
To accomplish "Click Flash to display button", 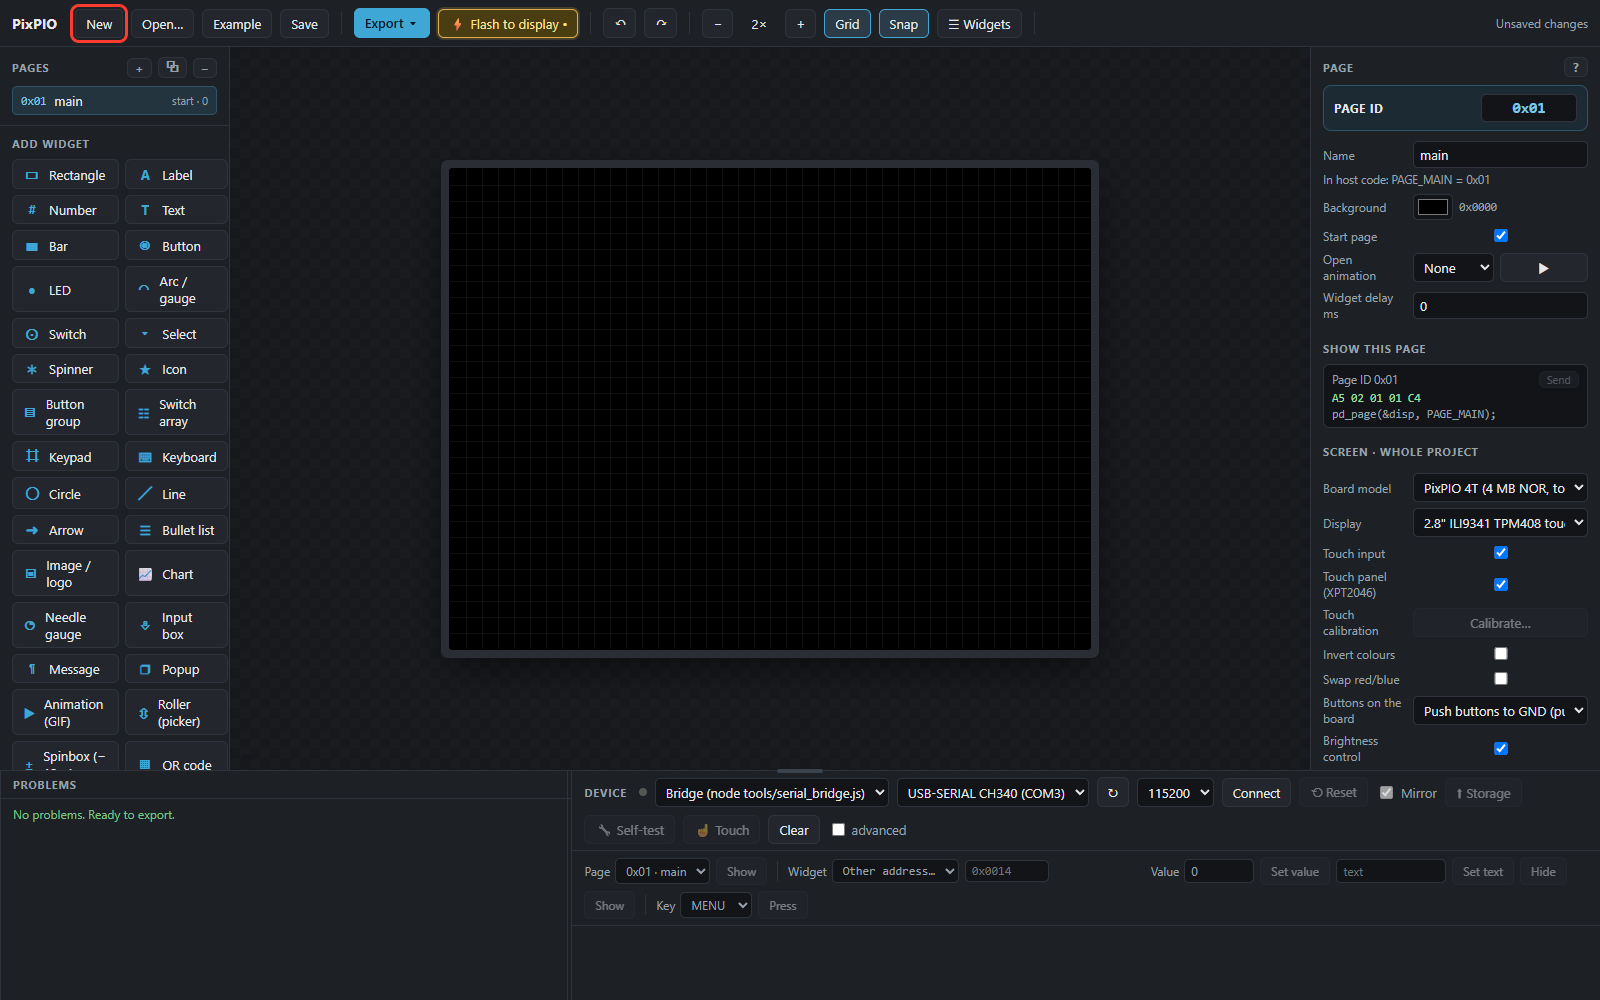I will point(508,24).
